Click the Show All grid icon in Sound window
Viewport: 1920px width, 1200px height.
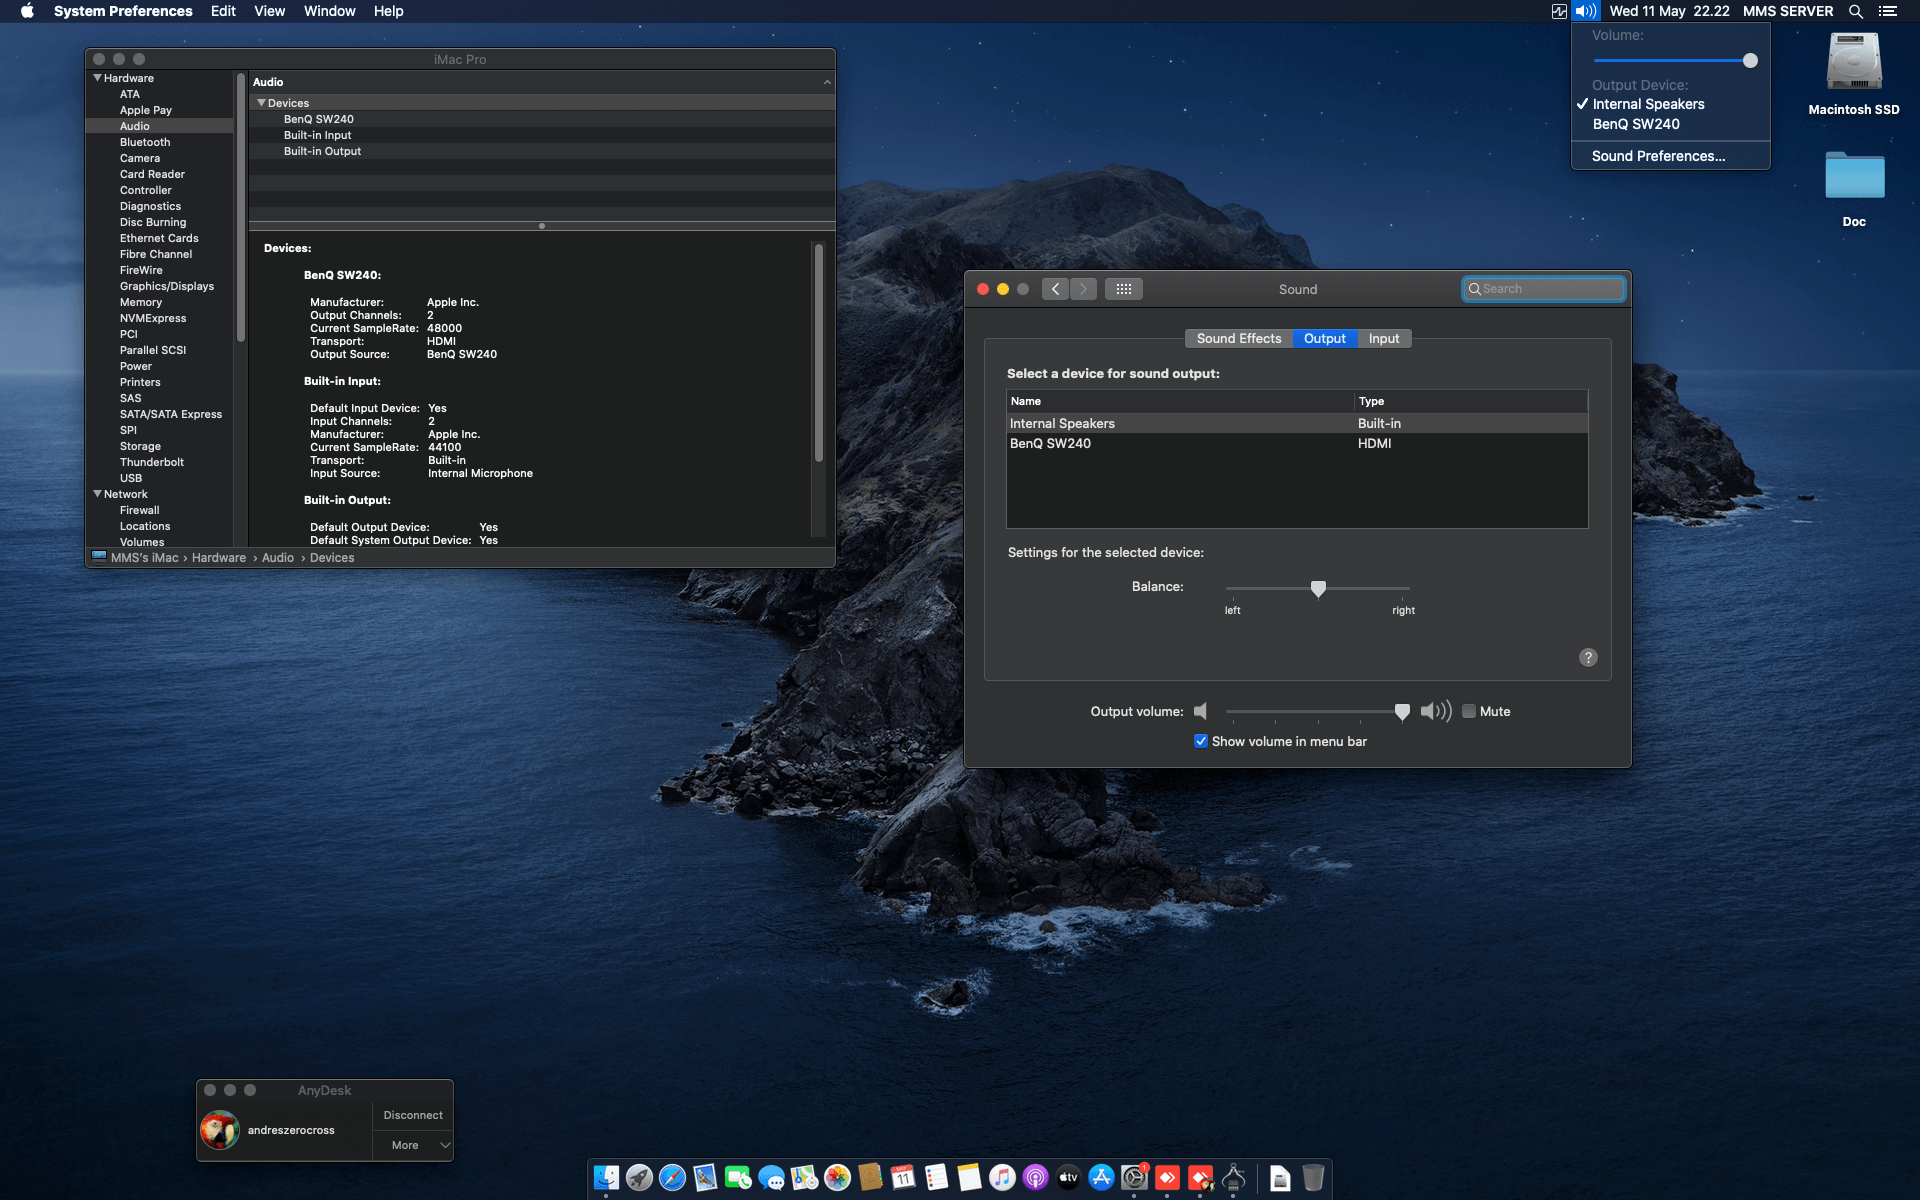point(1123,289)
